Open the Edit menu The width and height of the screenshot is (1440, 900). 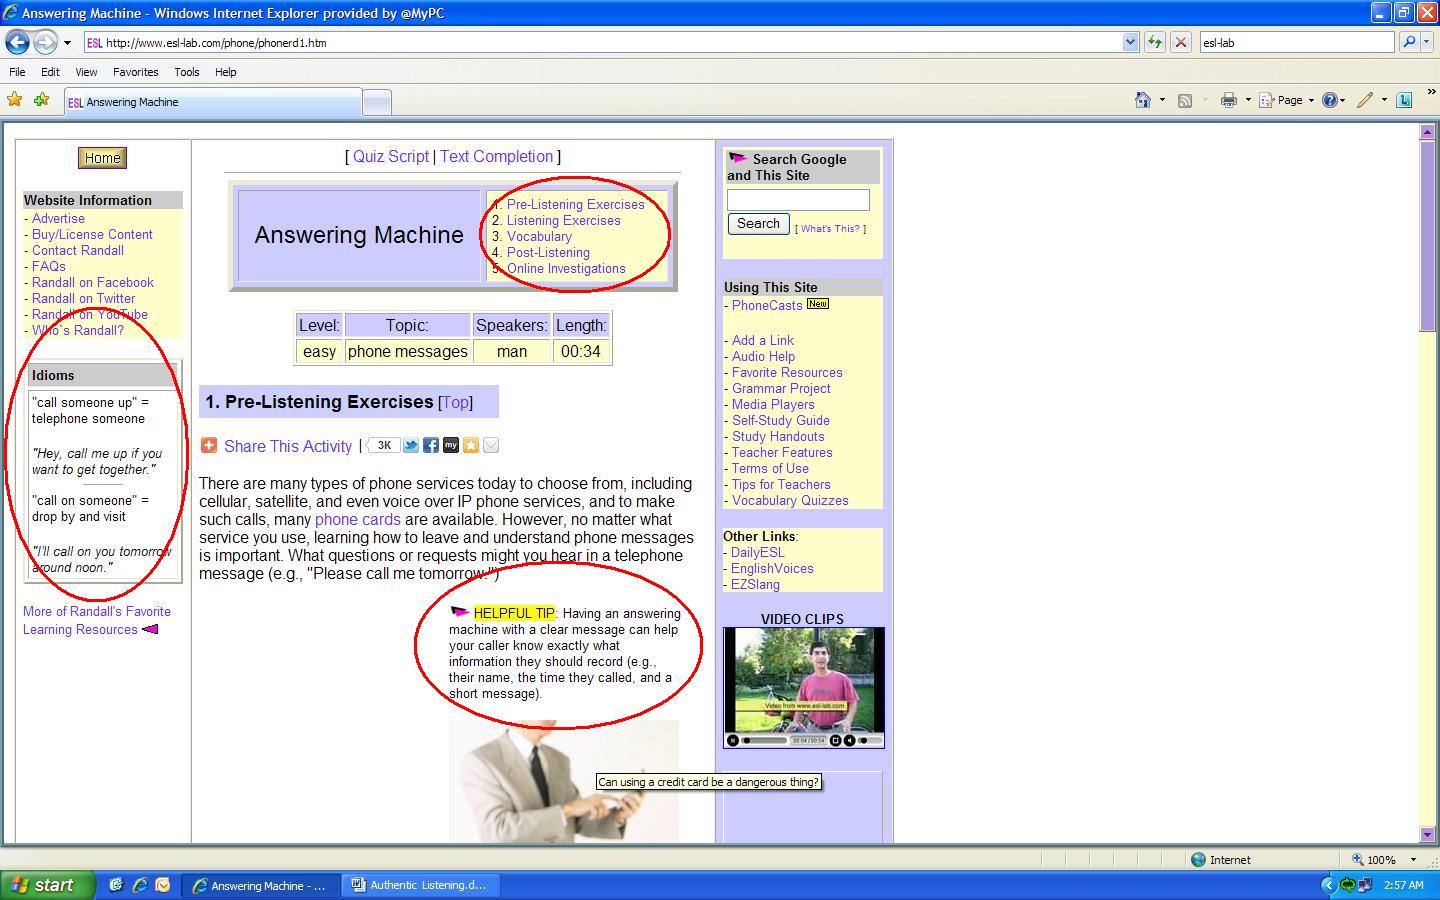pyautogui.click(x=50, y=72)
